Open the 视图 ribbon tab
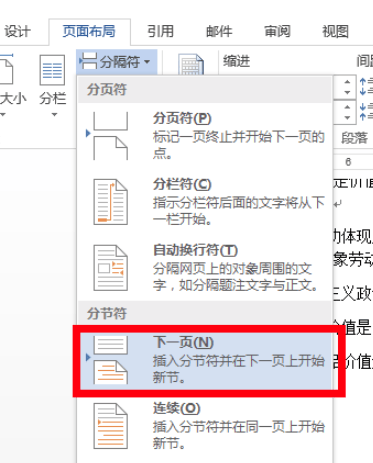 [x=335, y=31]
